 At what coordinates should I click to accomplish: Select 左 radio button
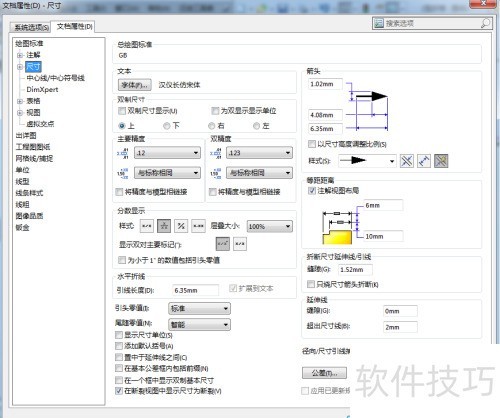coord(256,126)
